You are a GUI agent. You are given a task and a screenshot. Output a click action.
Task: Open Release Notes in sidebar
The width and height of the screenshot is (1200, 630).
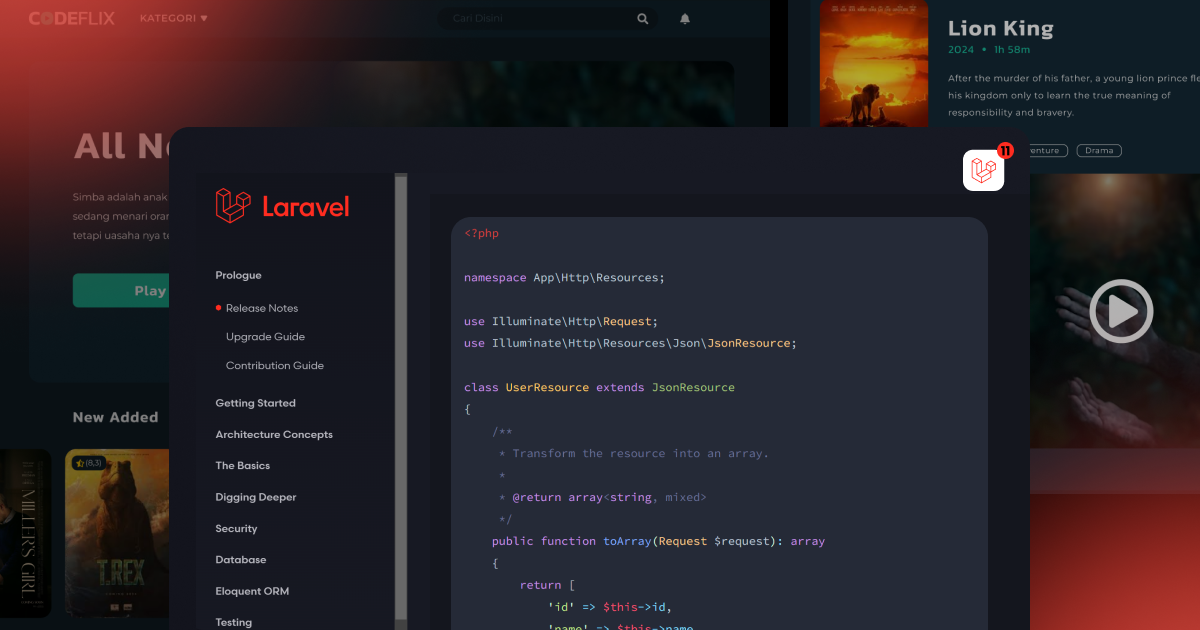(x=262, y=308)
